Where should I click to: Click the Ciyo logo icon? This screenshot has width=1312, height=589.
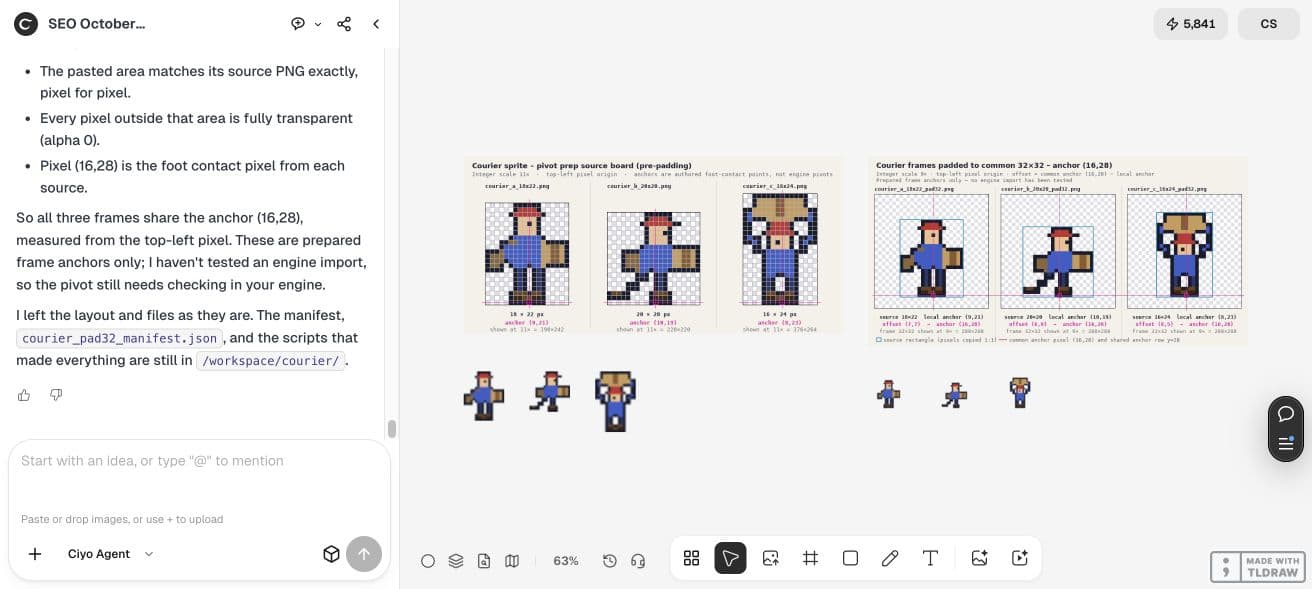[x=27, y=23]
